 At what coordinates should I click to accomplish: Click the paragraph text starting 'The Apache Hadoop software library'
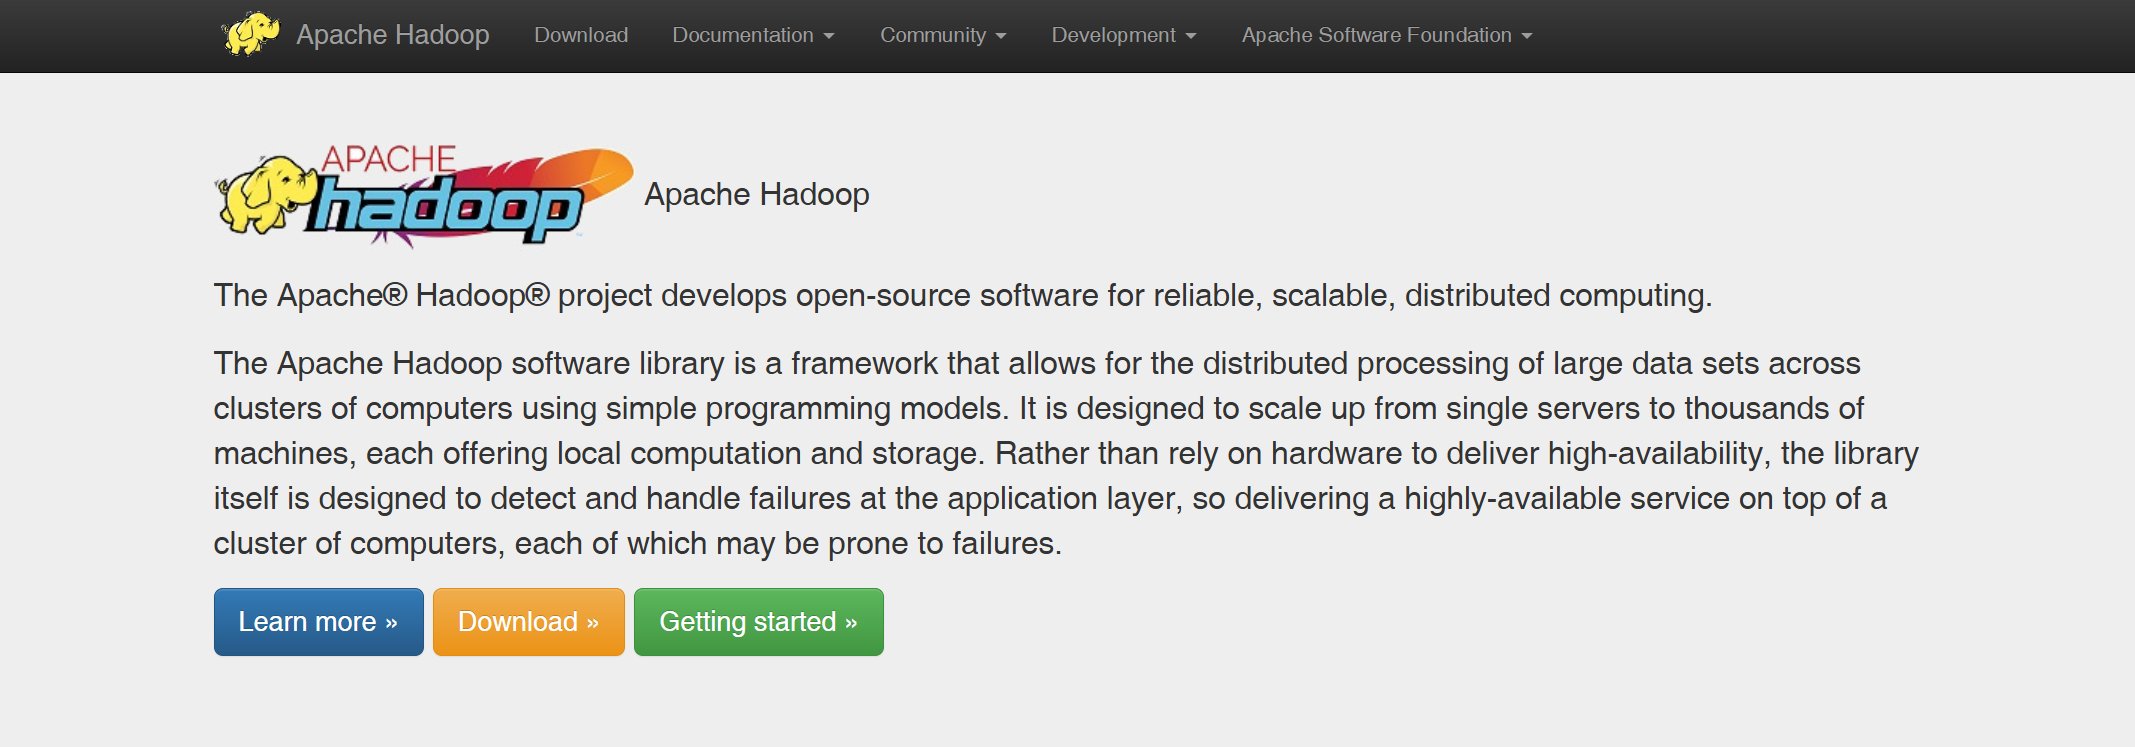click(1066, 453)
